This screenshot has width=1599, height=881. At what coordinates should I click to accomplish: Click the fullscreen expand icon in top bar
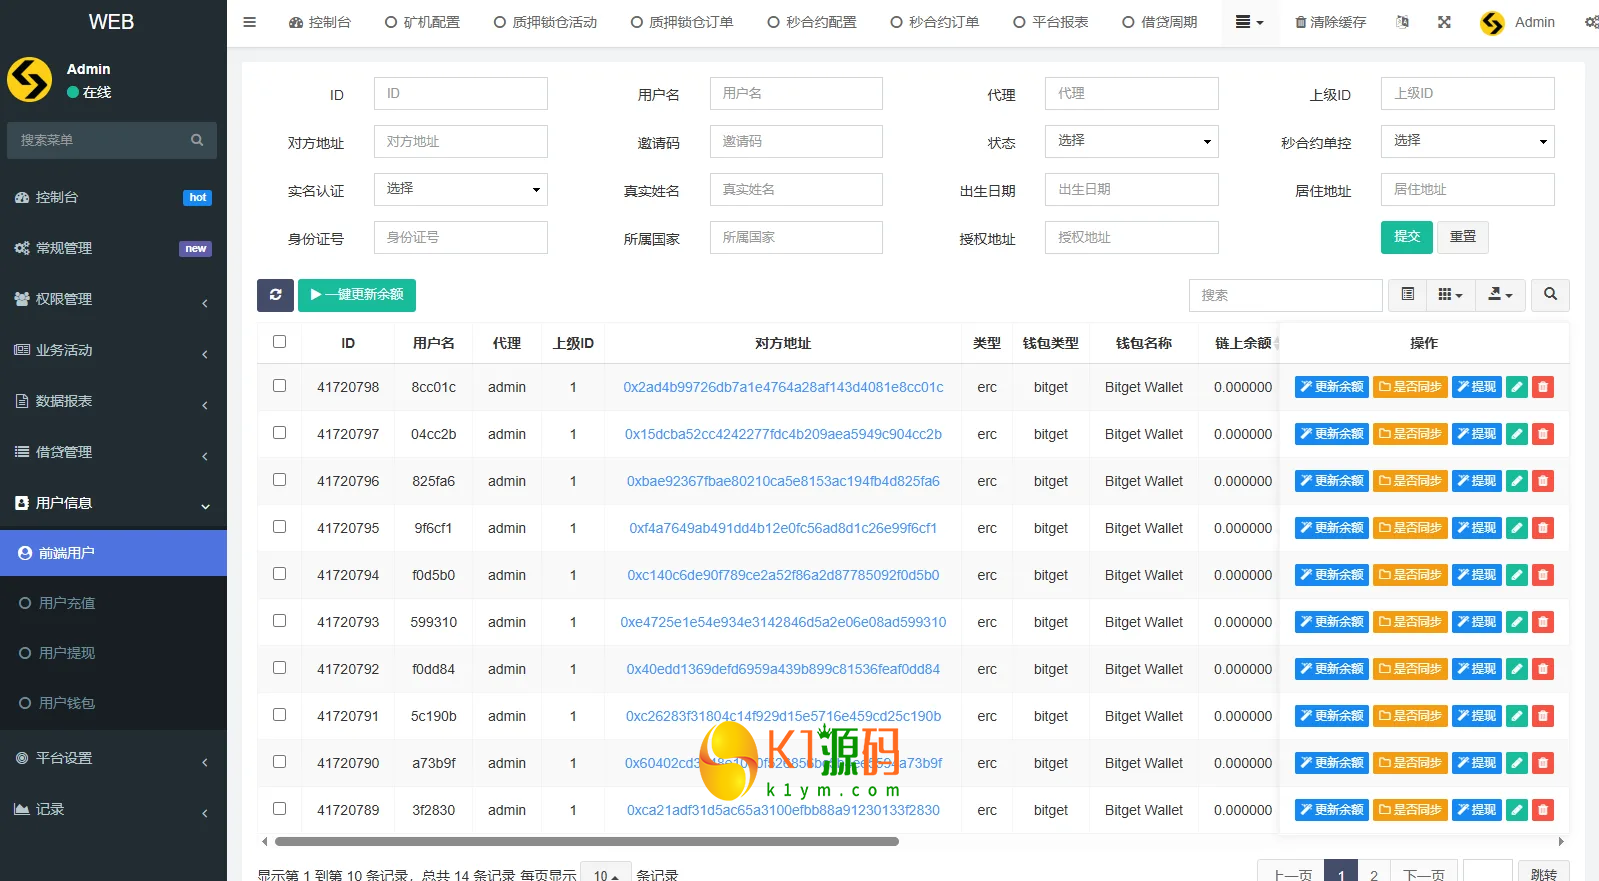click(x=1444, y=22)
